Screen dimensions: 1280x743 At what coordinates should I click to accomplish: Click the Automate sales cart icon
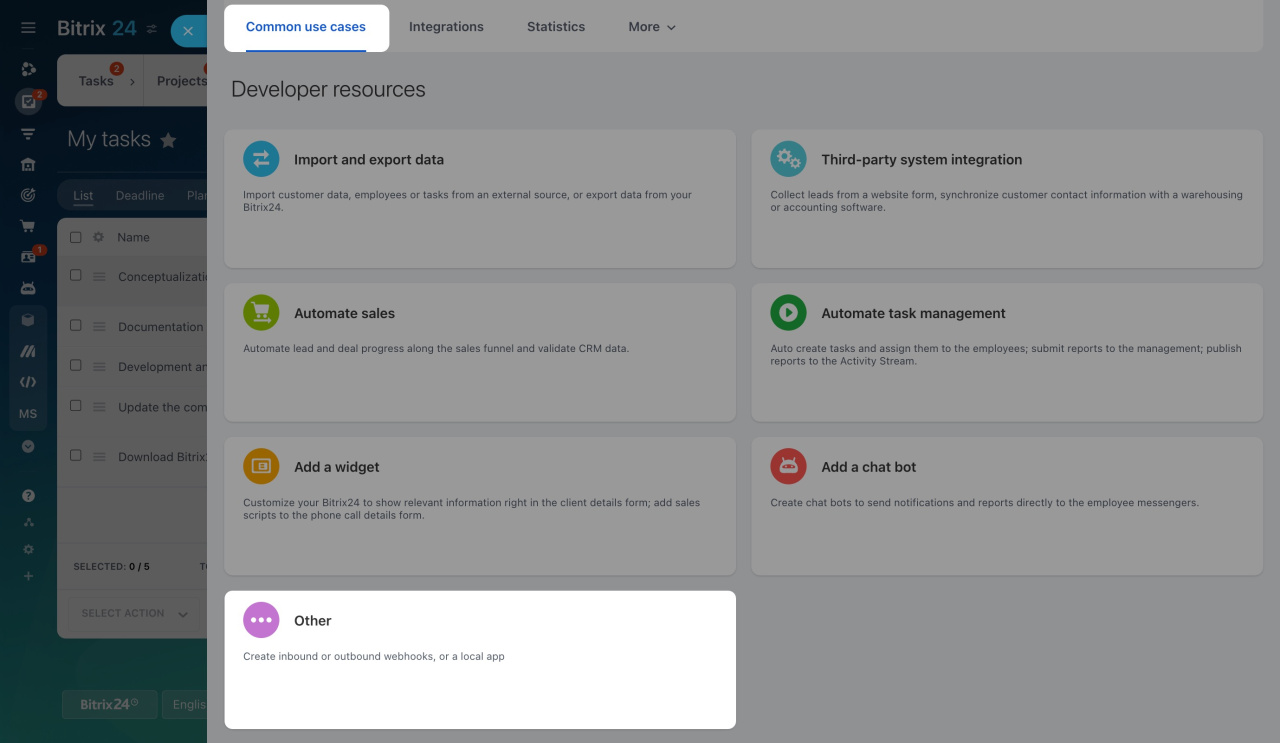coord(261,313)
